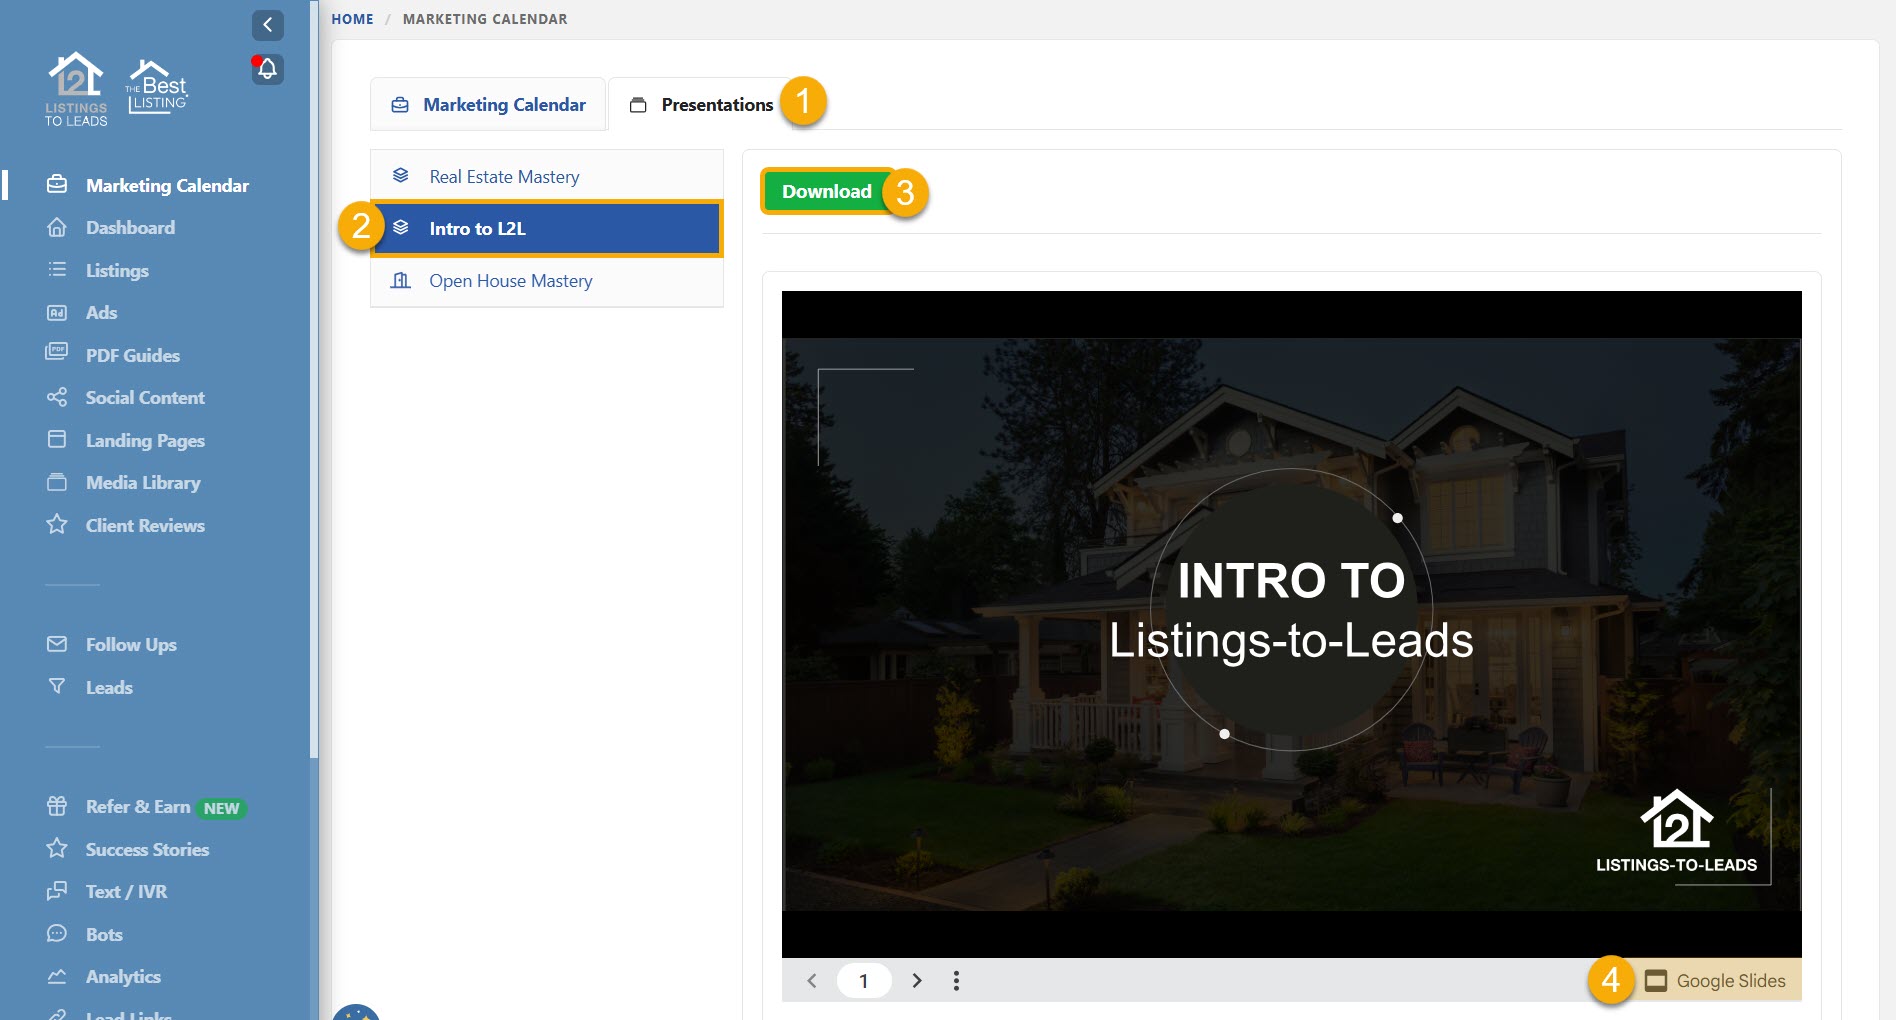
Task: Click the HOME breadcrumb link
Action: pos(352,19)
